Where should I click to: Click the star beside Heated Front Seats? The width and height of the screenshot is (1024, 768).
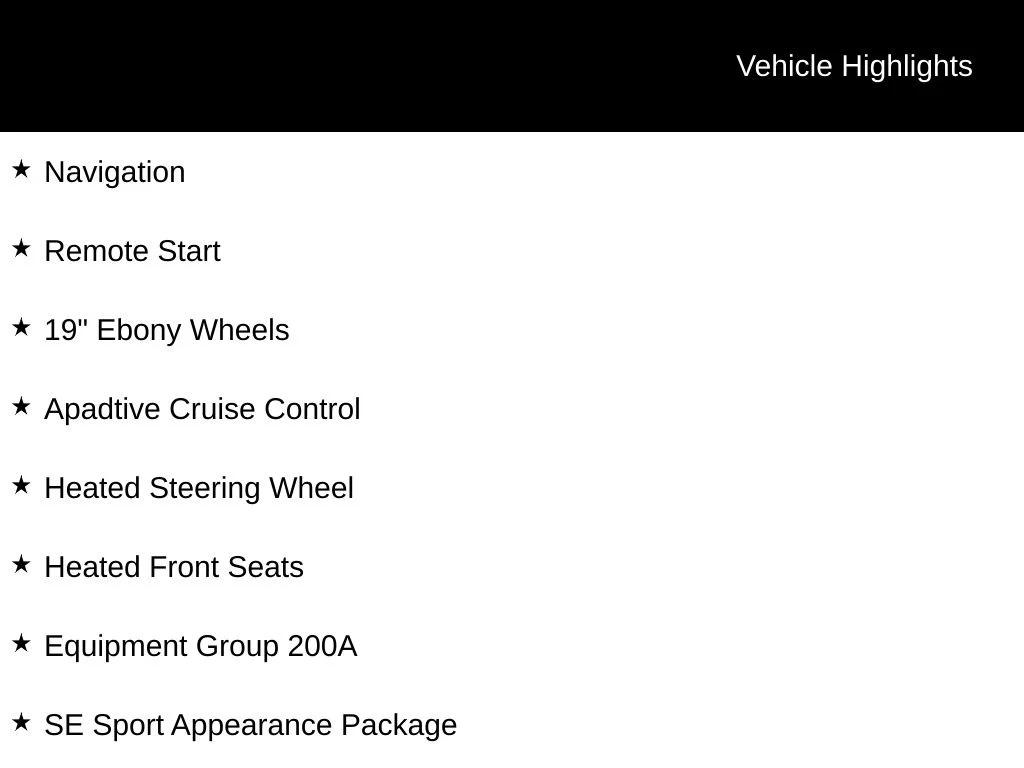pos(21,564)
